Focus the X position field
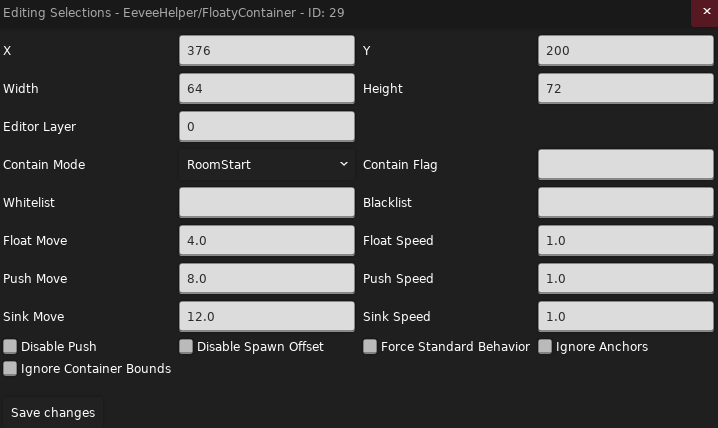The height and width of the screenshot is (428, 718). point(267,50)
